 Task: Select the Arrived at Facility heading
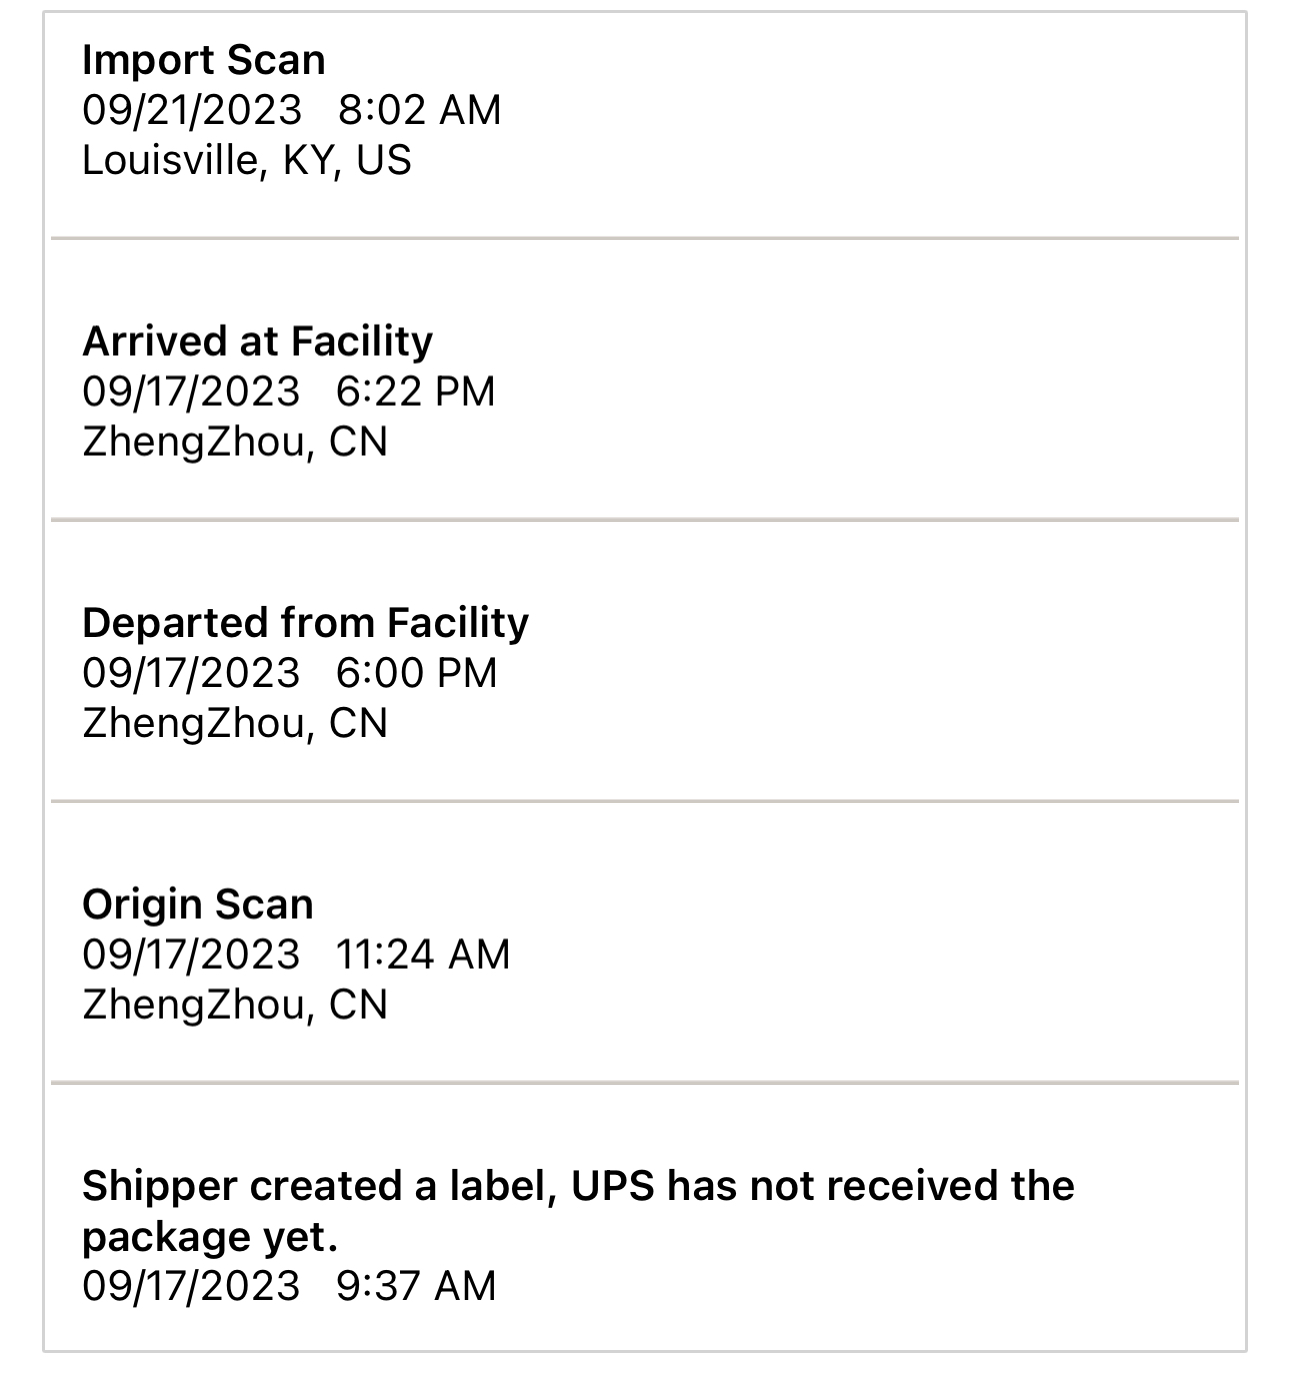click(258, 342)
